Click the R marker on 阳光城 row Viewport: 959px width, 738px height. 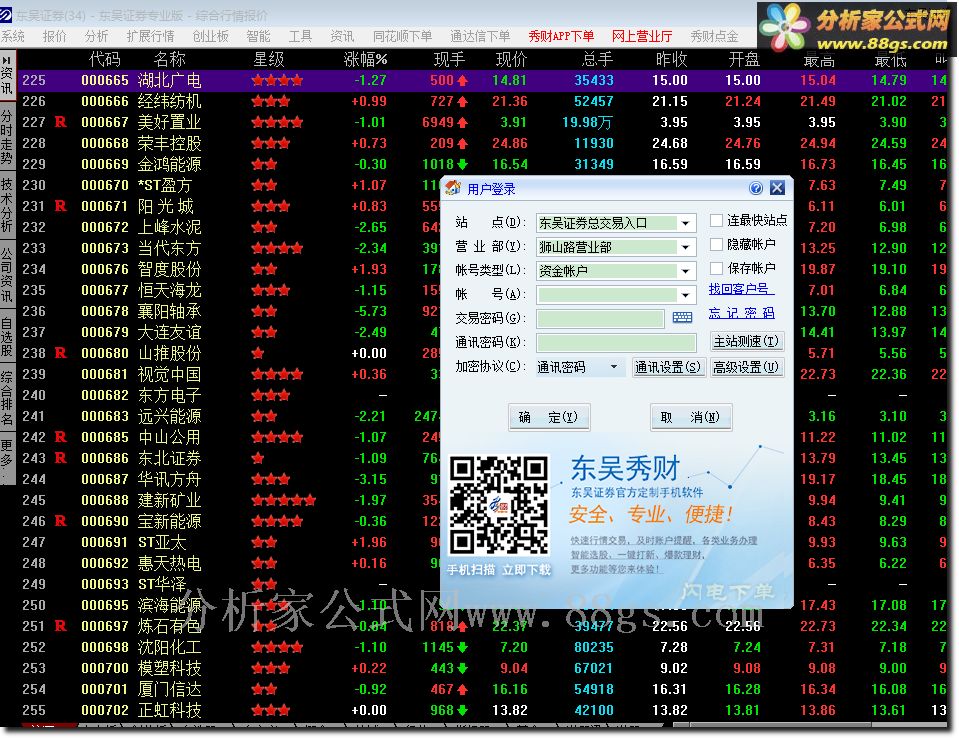point(61,206)
